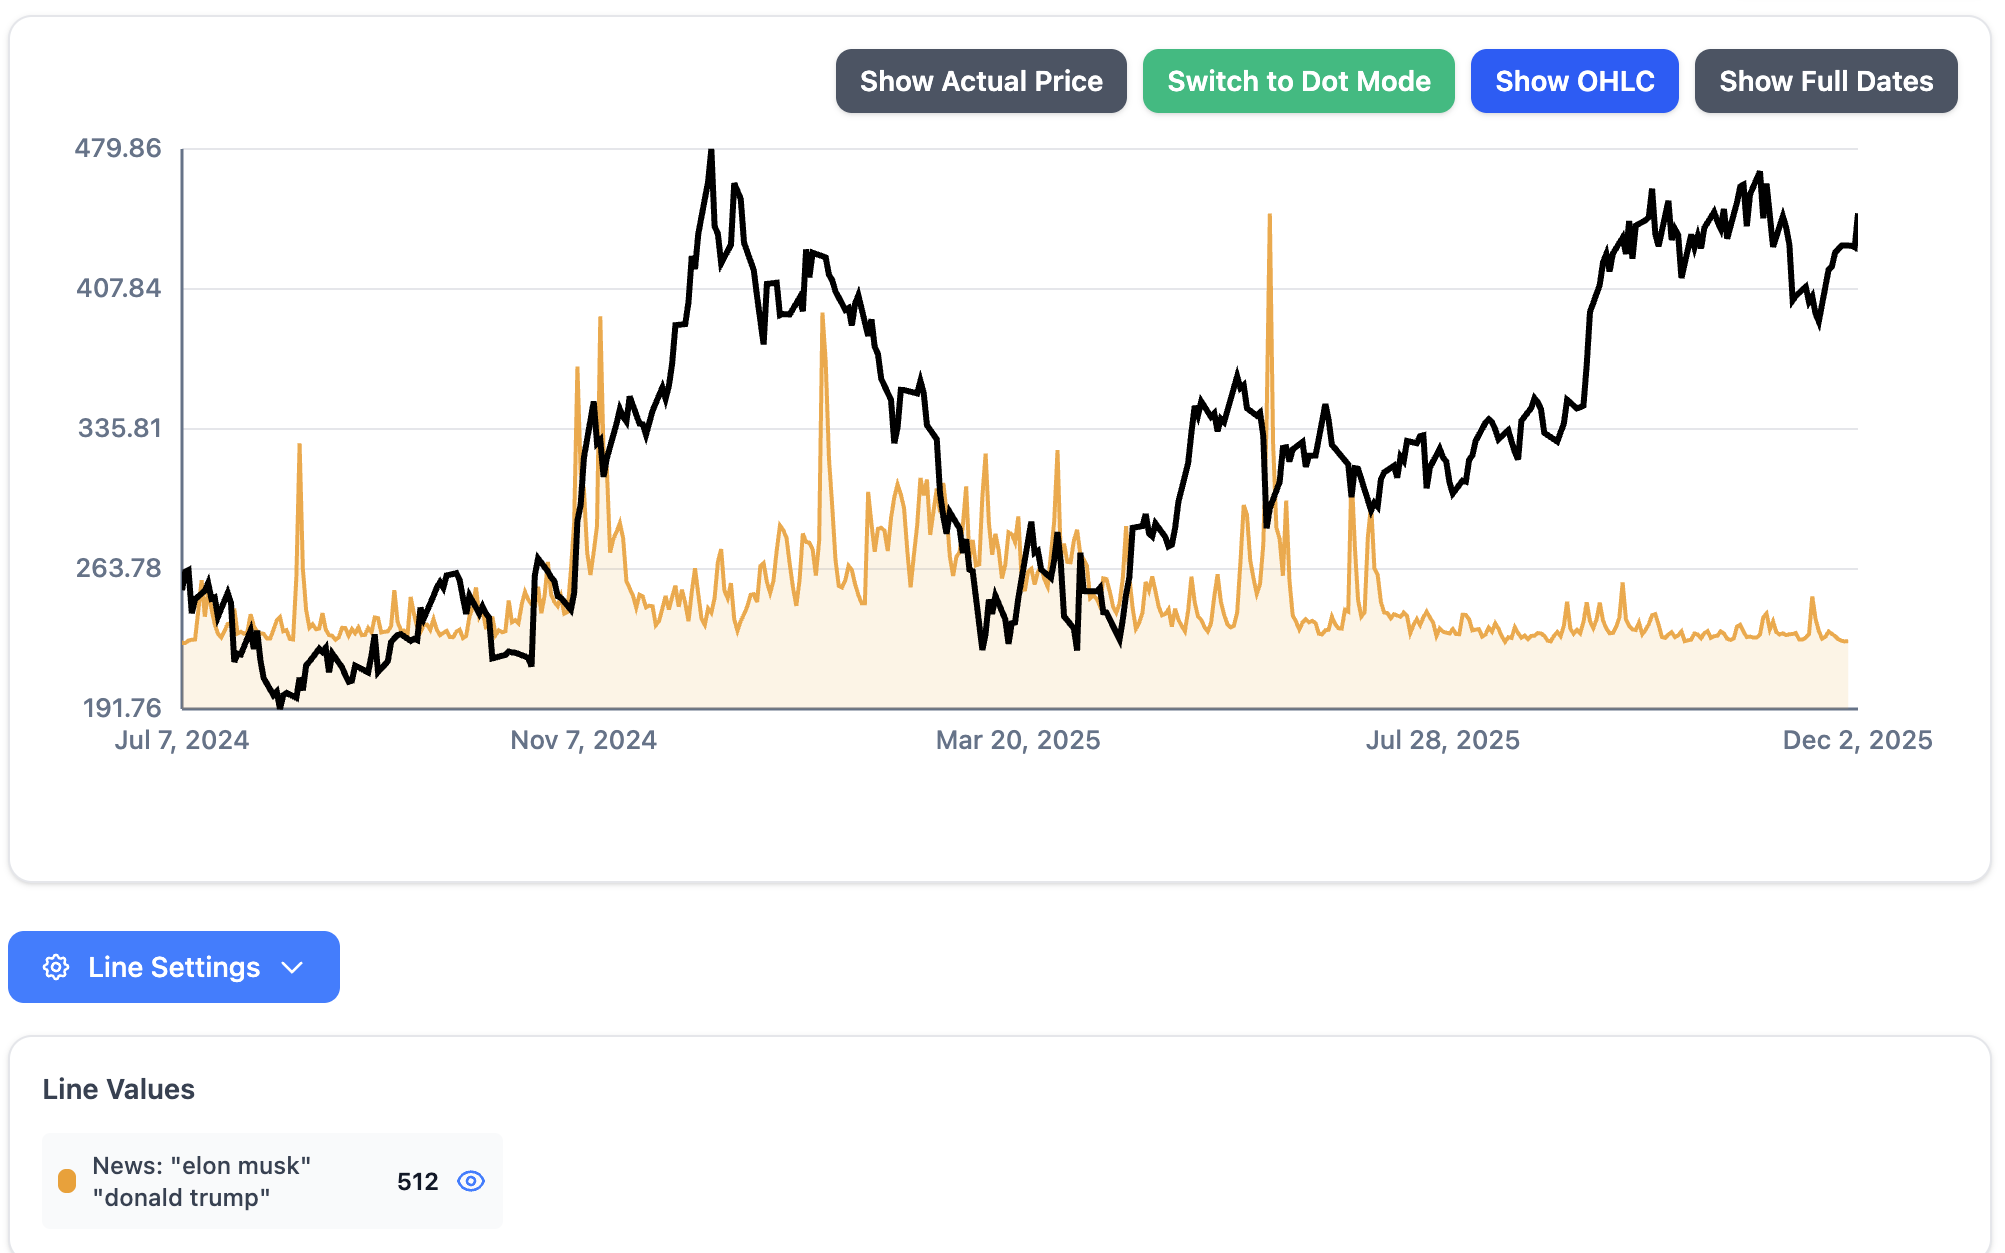Click the Nov 7, 2024 date label

(584, 740)
